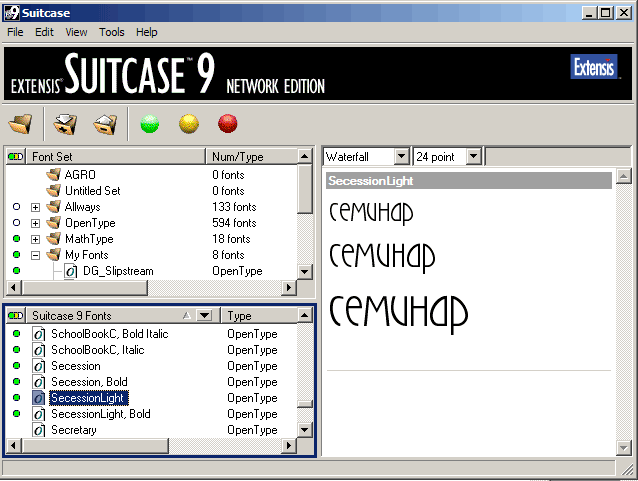Screen dimensions: 638x481
Task: Toggle activation dot for OpenType set
Action: coord(16,223)
